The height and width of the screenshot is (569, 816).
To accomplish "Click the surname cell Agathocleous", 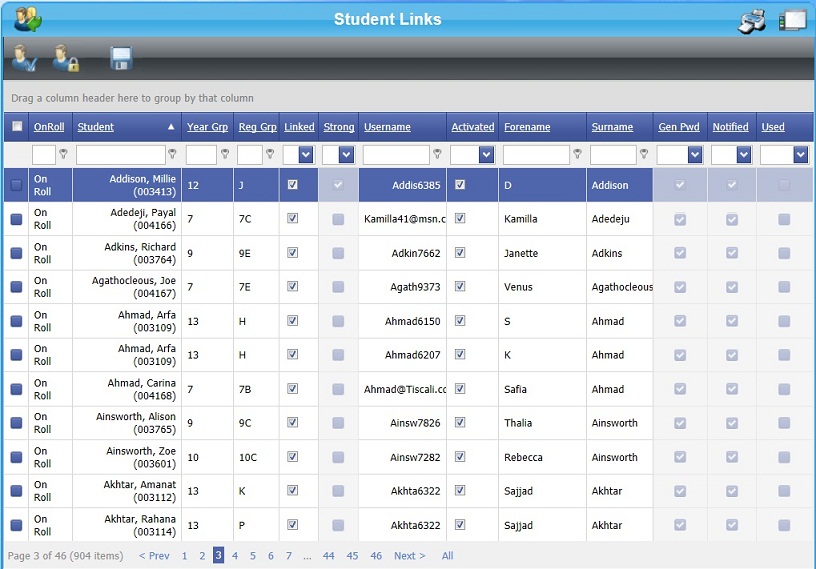I will [622, 287].
